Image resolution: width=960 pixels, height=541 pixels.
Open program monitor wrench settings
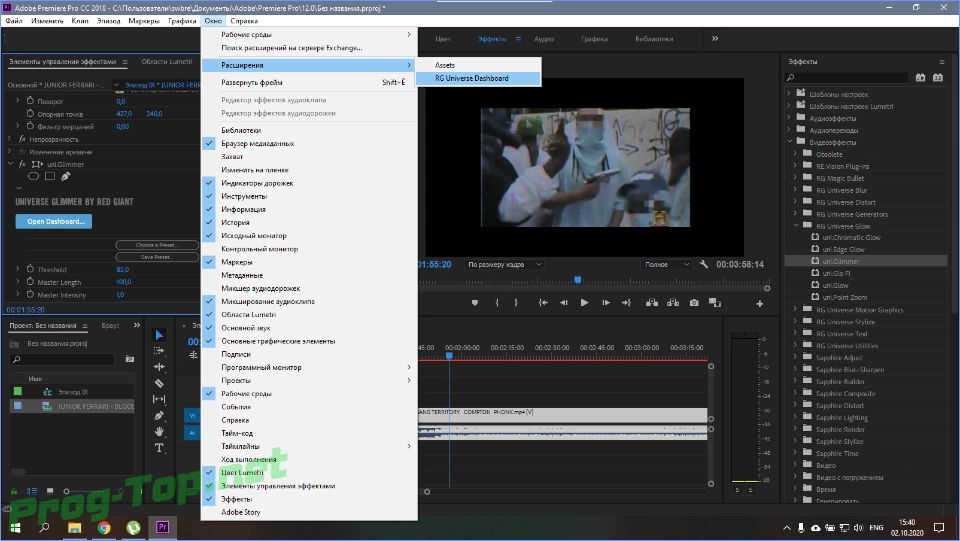pos(704,264)
